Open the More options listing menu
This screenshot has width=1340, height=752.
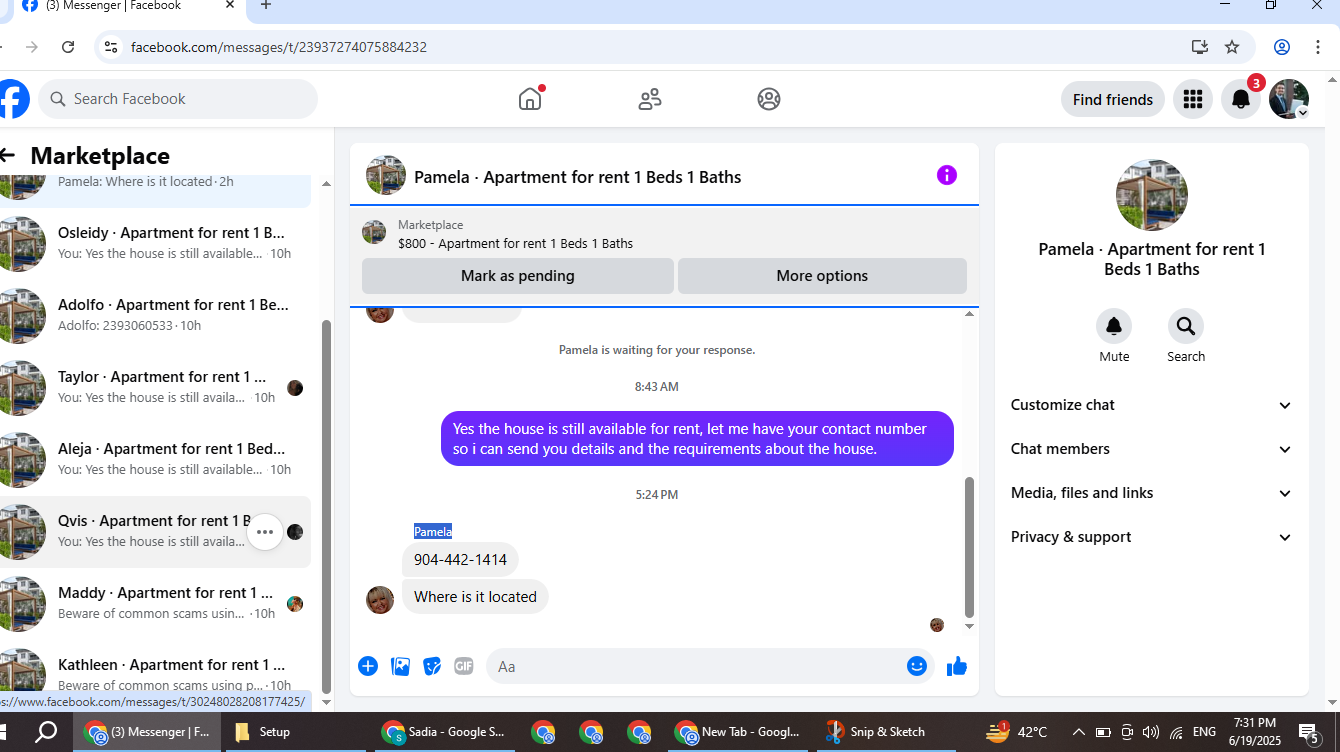[x=822, y=276]
